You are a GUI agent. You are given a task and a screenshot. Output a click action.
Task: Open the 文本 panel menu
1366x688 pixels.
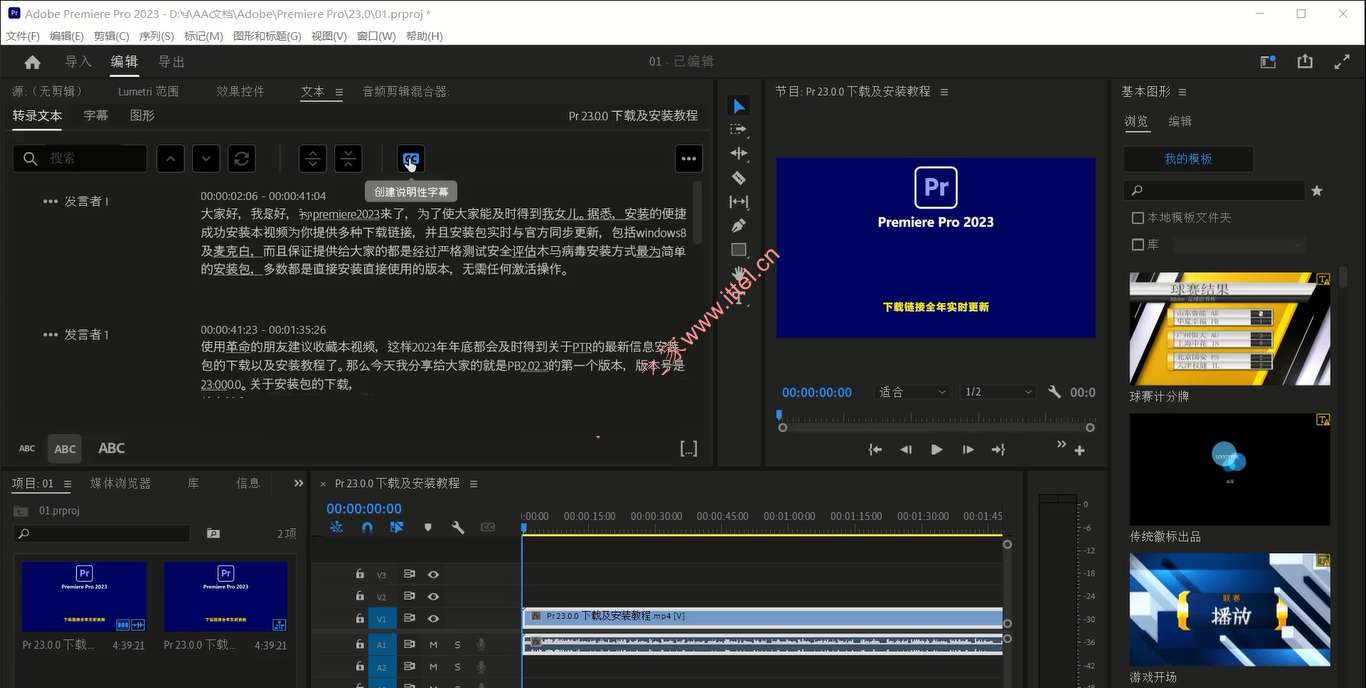pyautogui.click(x=339, y=92)
